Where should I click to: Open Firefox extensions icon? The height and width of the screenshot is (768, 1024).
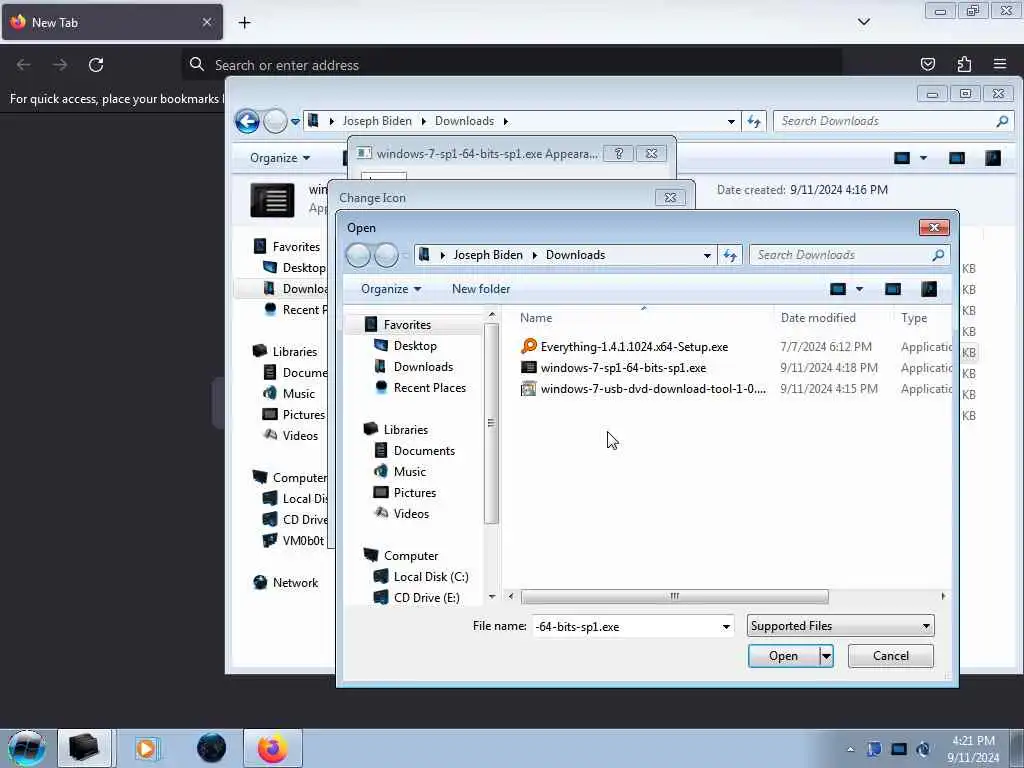(964, 64)
